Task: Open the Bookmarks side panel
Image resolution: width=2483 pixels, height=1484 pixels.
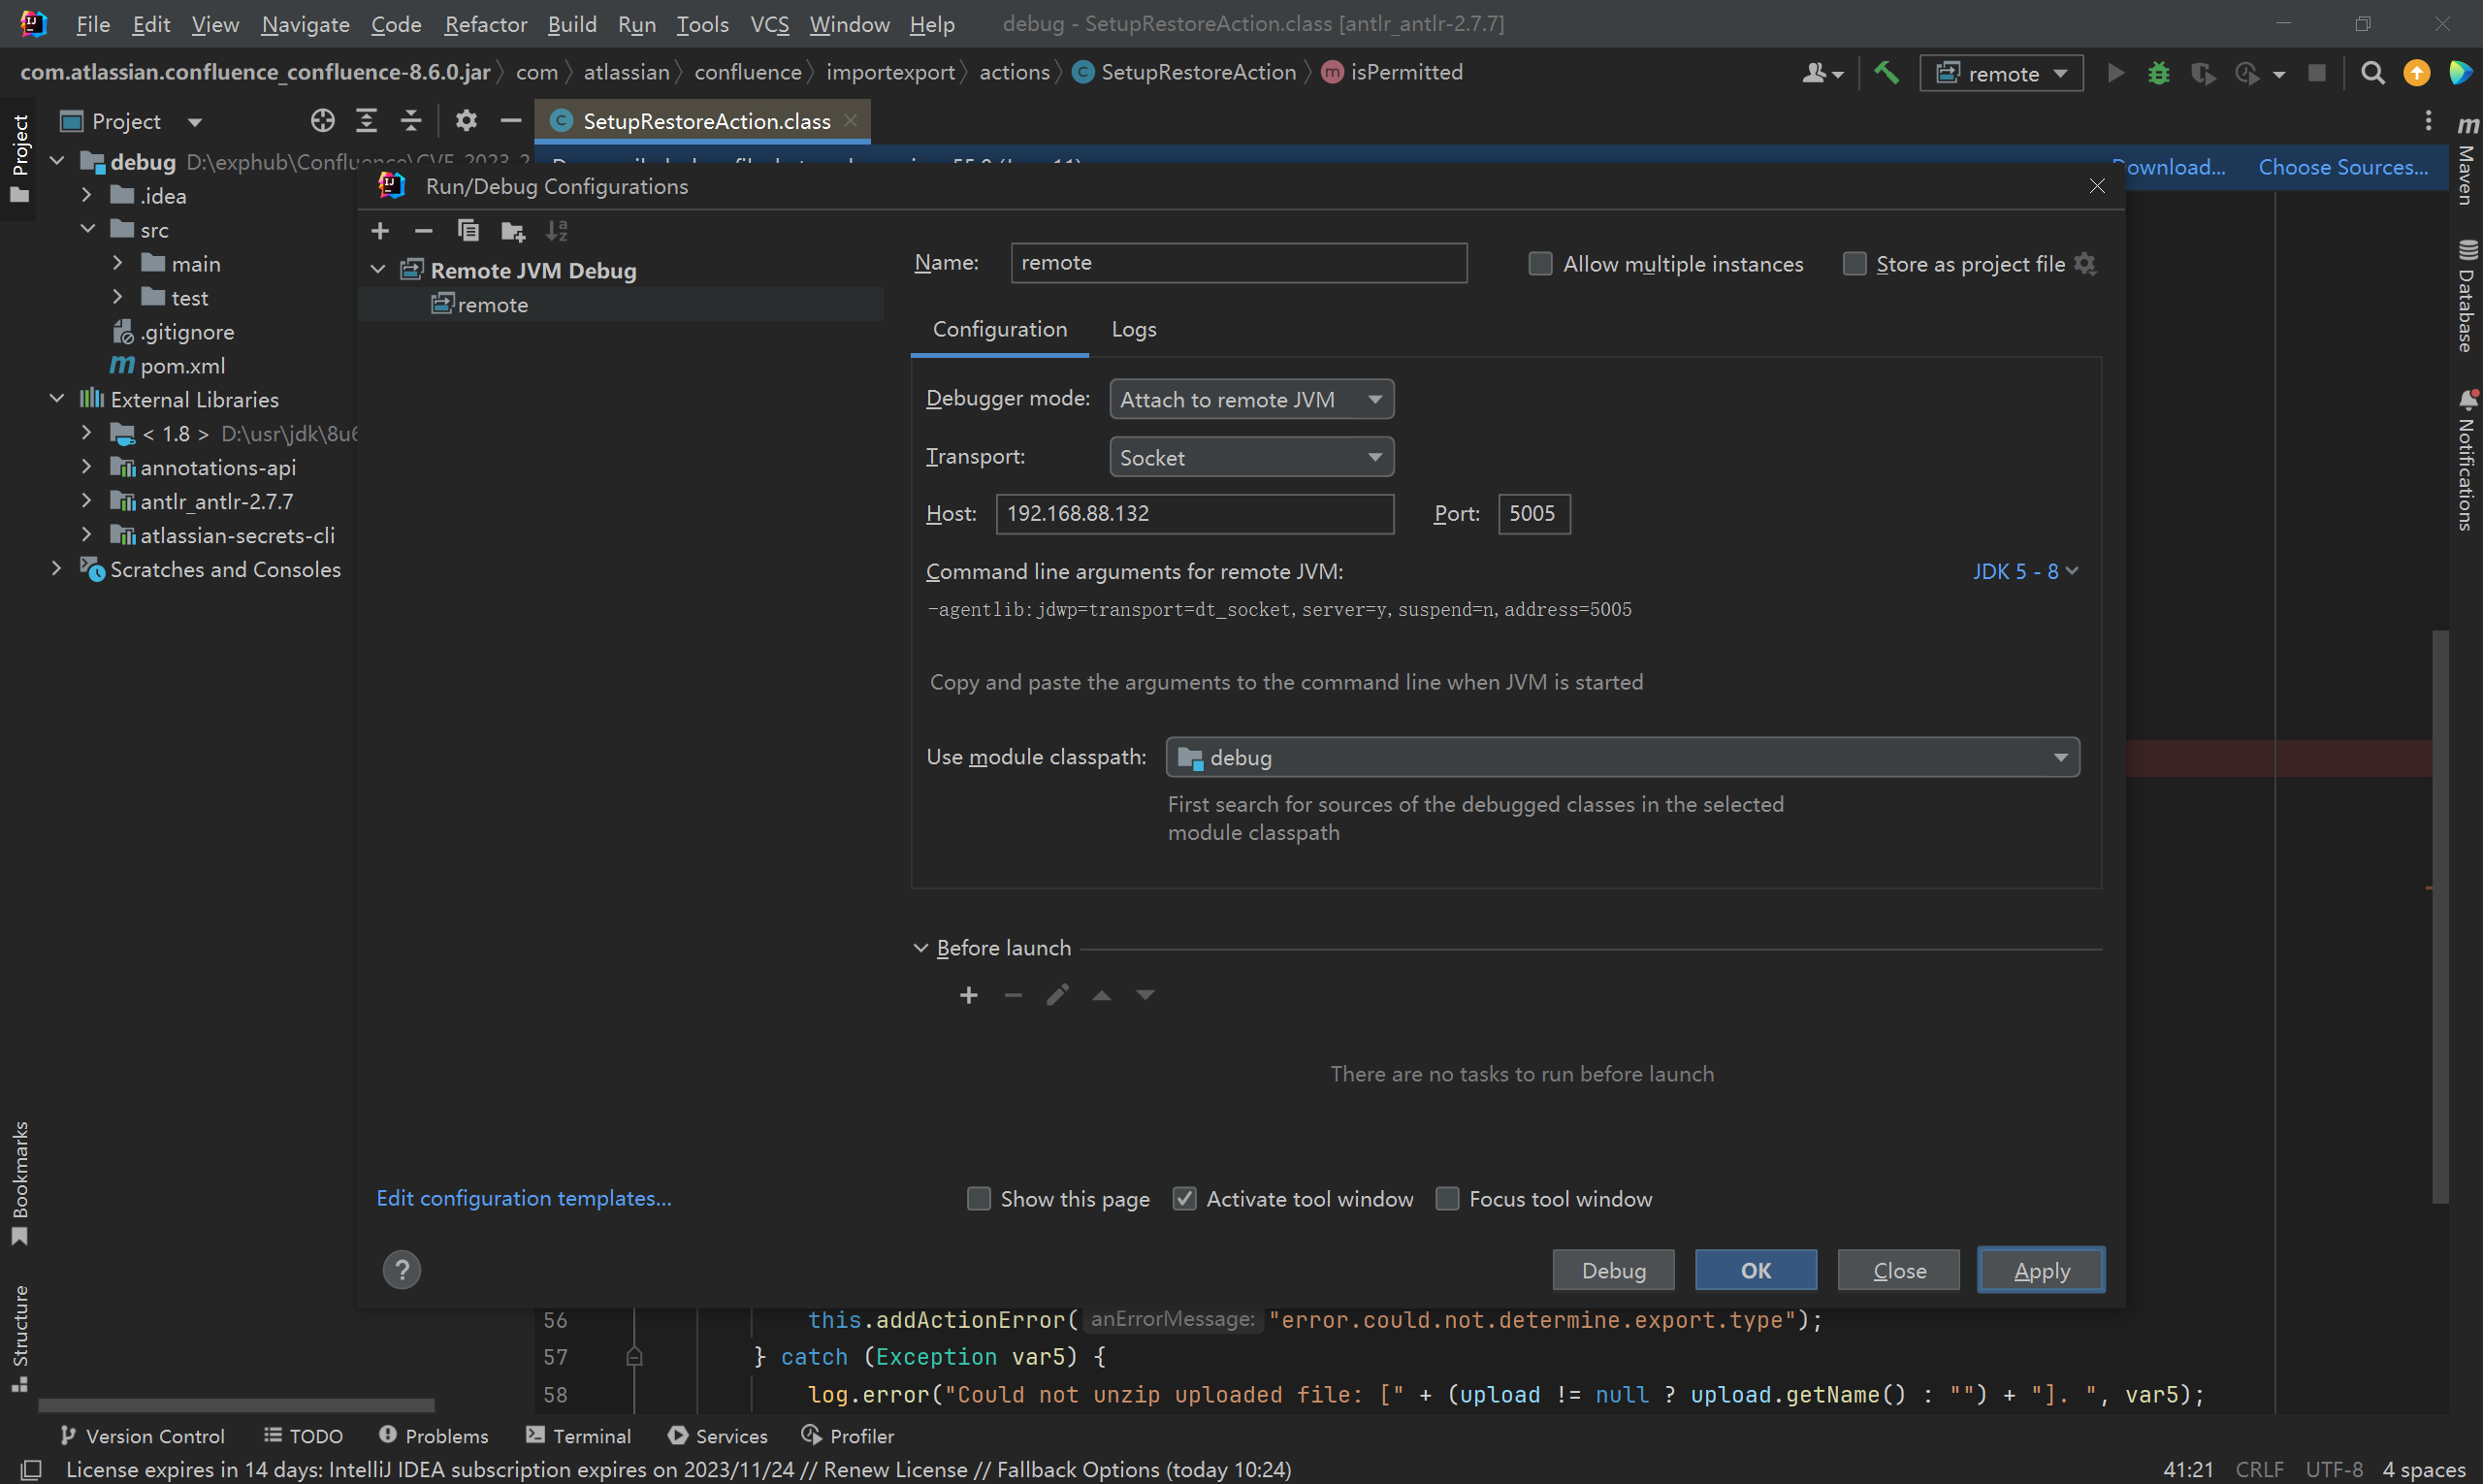Action: click(19, 1183)
